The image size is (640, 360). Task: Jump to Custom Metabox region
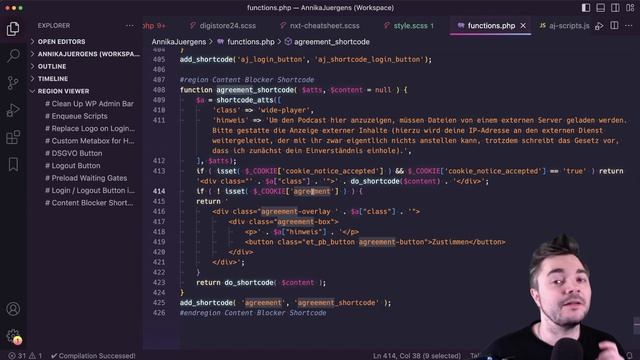tap(89, 141)
